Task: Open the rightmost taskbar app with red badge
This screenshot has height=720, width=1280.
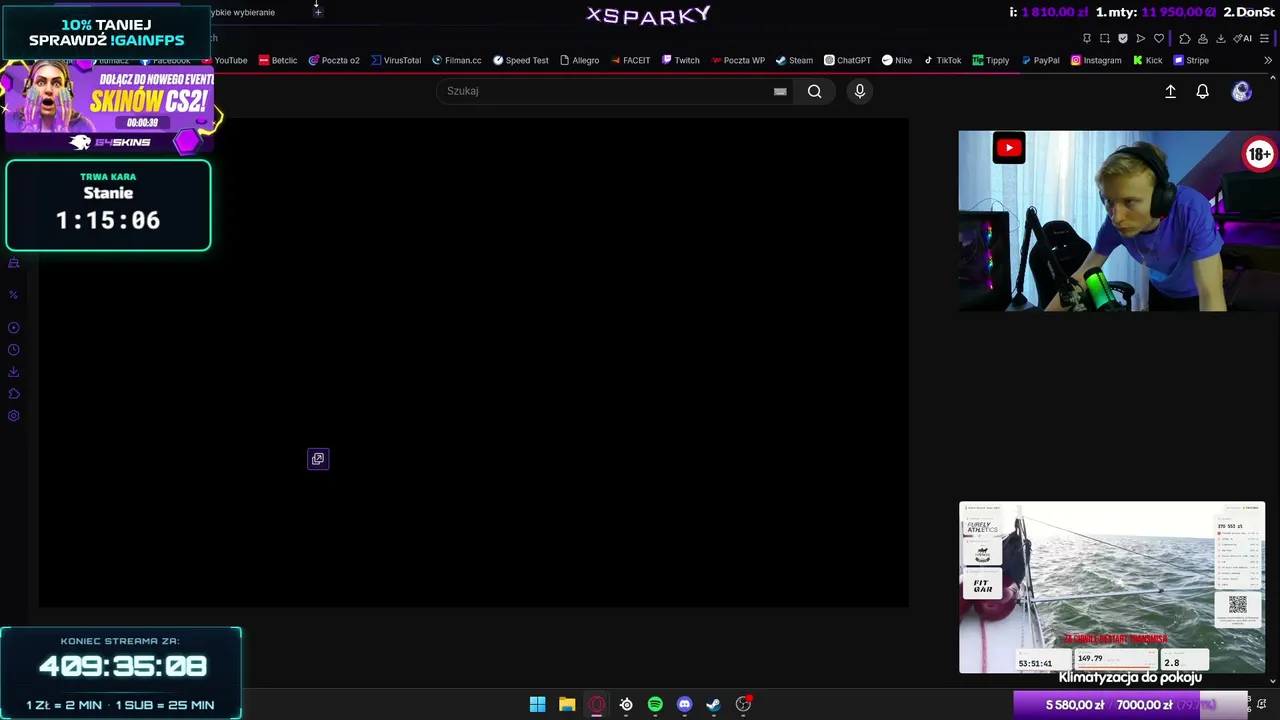Action: 743,704
